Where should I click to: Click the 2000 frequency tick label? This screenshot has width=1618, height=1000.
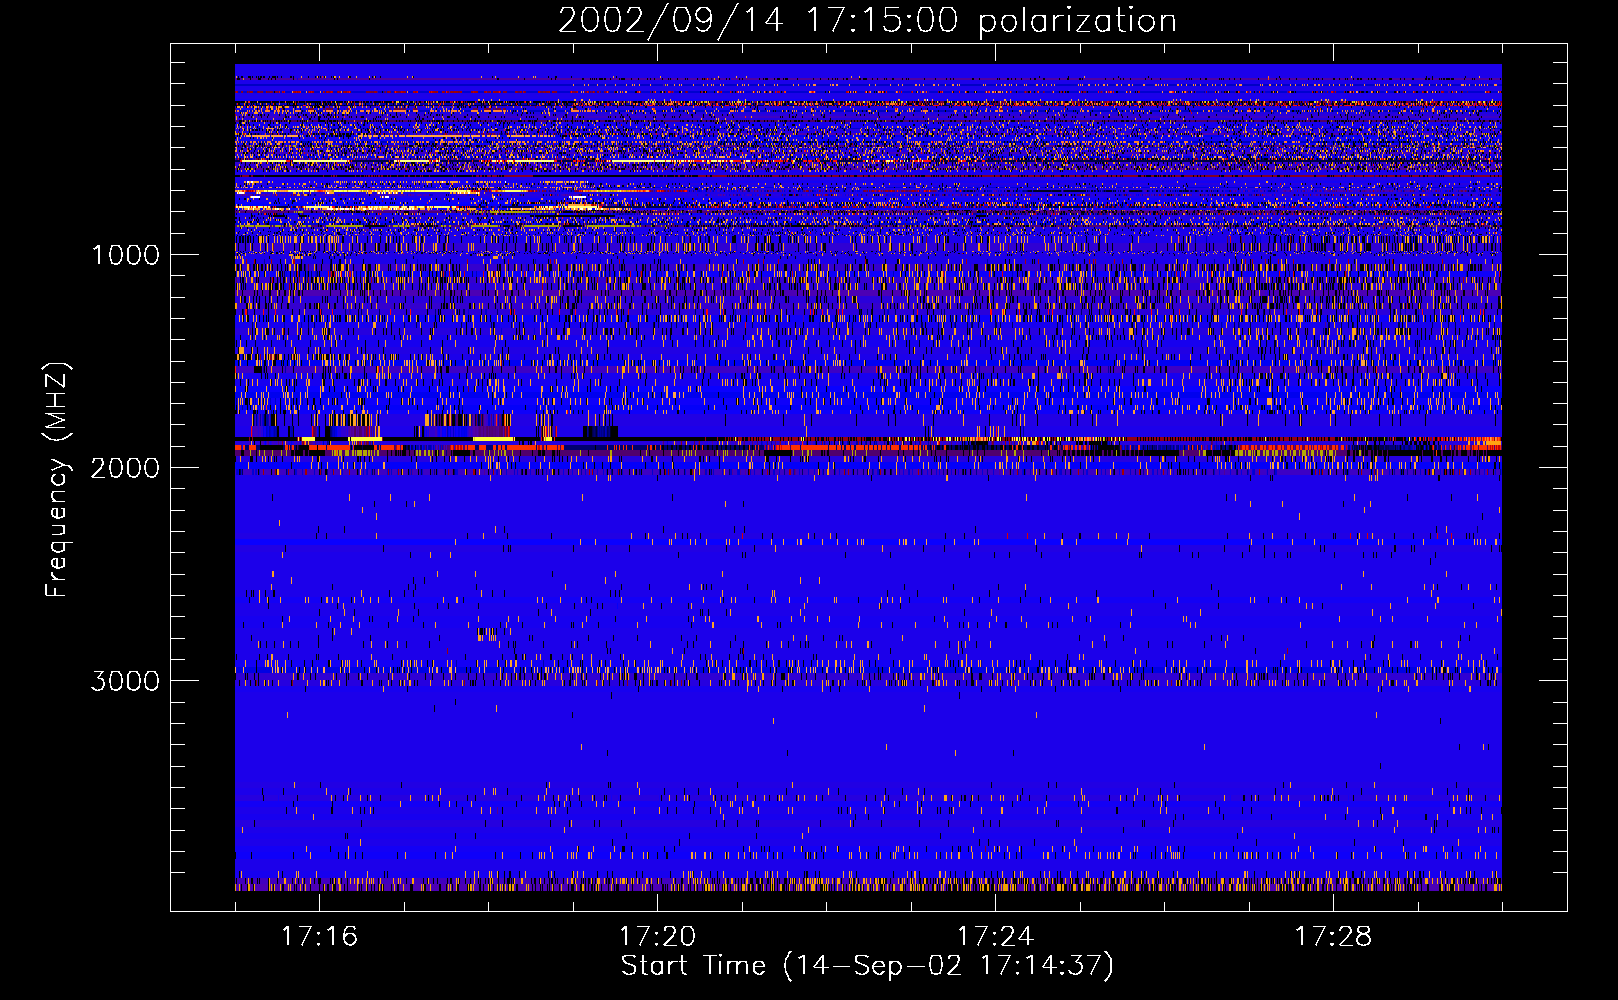(x=125, y=468)
